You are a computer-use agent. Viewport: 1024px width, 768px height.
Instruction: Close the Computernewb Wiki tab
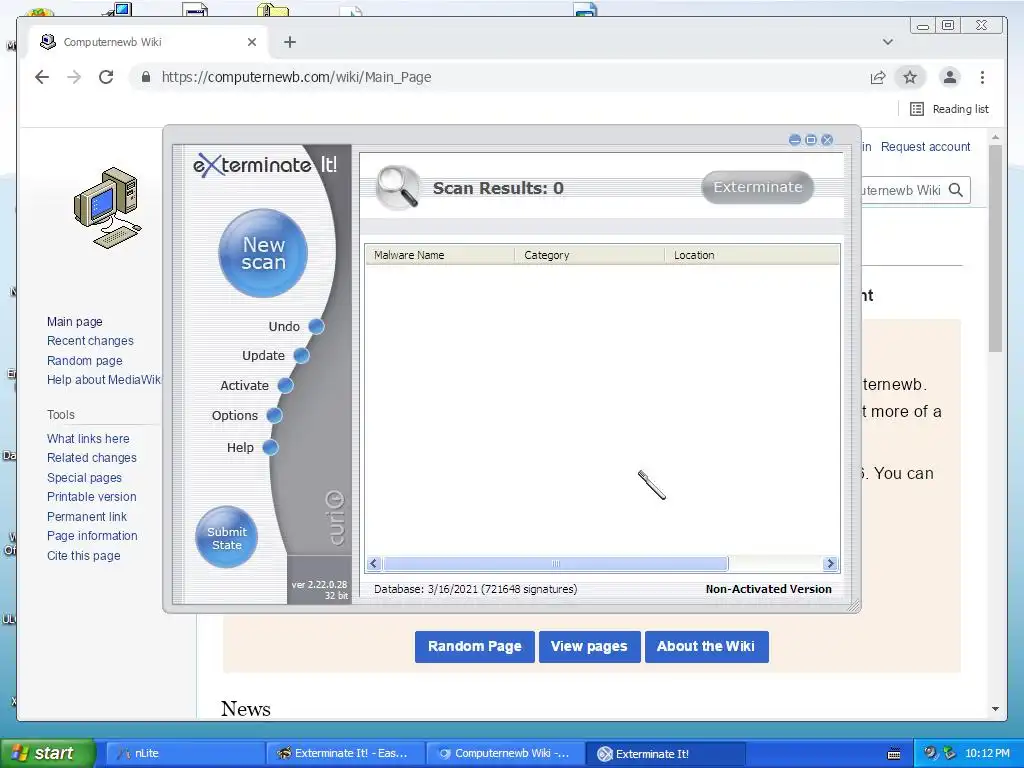click(x=252, y=42)
